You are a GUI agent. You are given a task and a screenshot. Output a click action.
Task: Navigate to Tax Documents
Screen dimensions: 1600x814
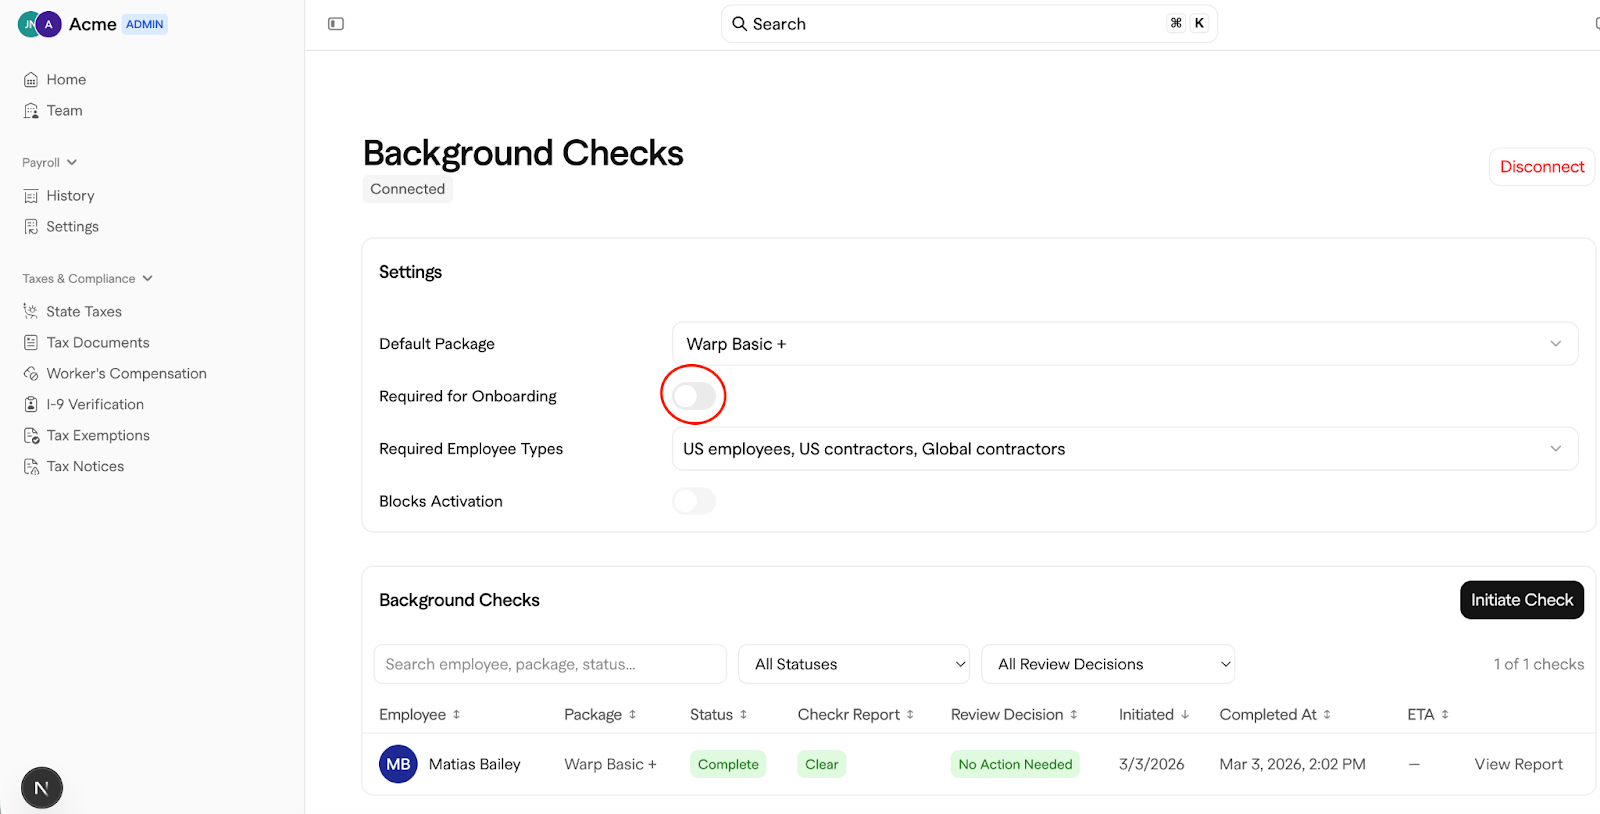pyautogui.click(x=98, y=343)
